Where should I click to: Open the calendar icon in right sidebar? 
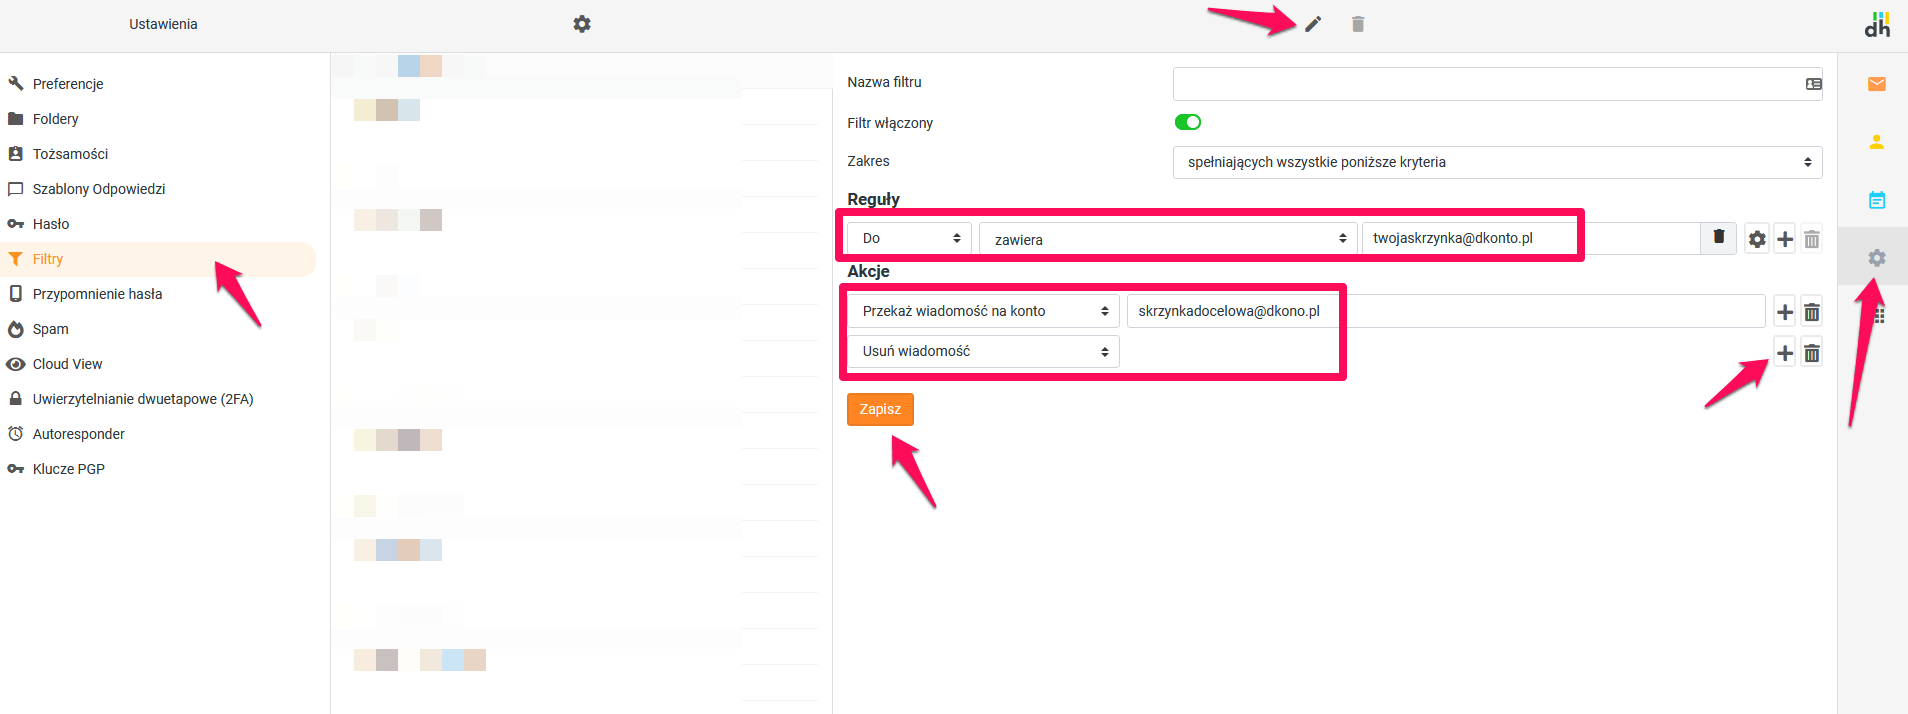tap(1877, 200)
